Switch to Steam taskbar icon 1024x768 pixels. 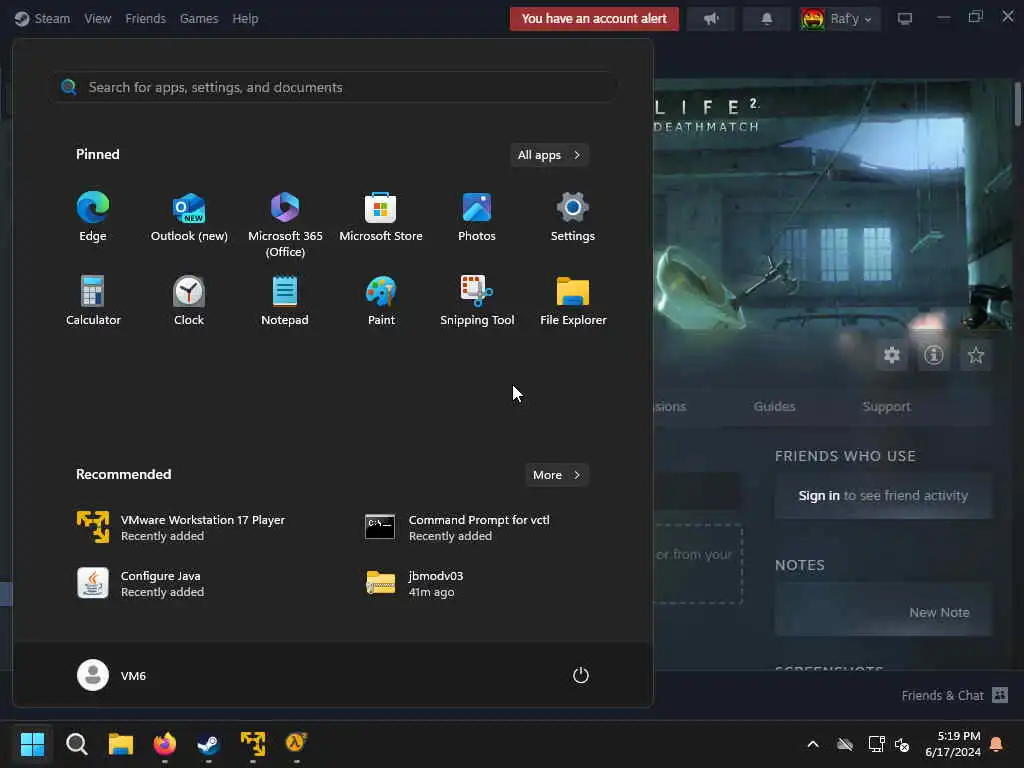click(208, 743)
